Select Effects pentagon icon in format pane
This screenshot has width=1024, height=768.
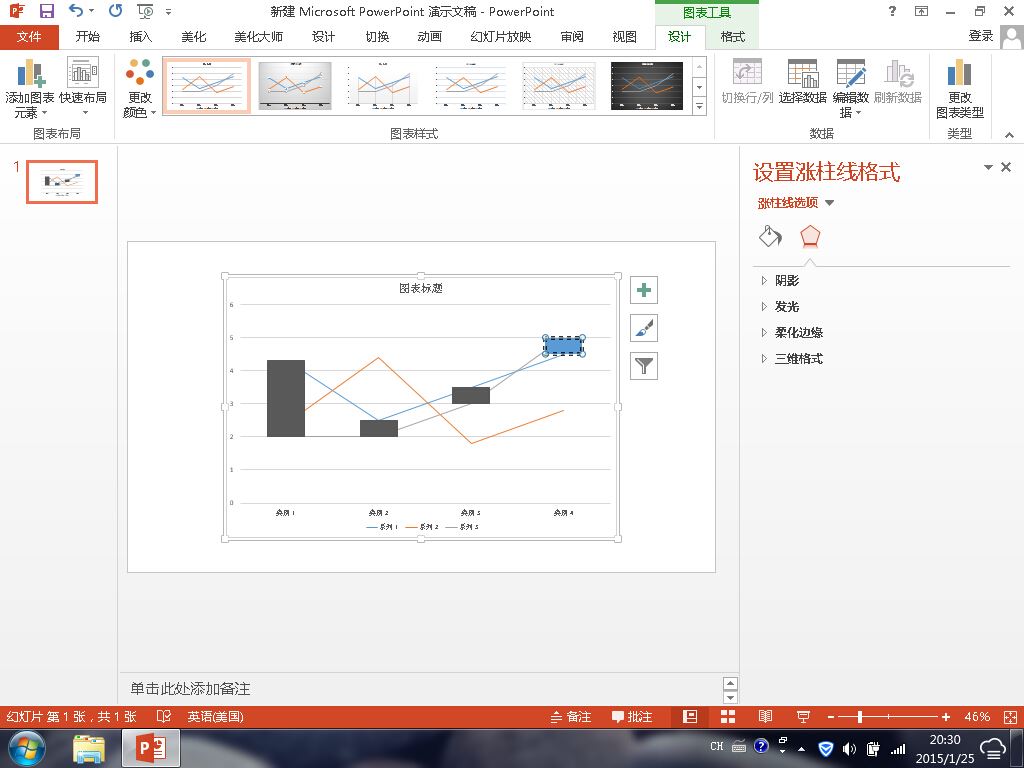(810, 236)
